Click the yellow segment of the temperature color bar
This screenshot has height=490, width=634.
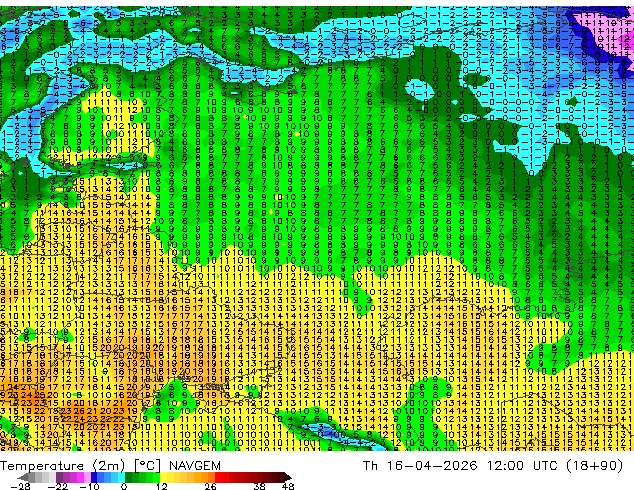[x=170, y=477]
